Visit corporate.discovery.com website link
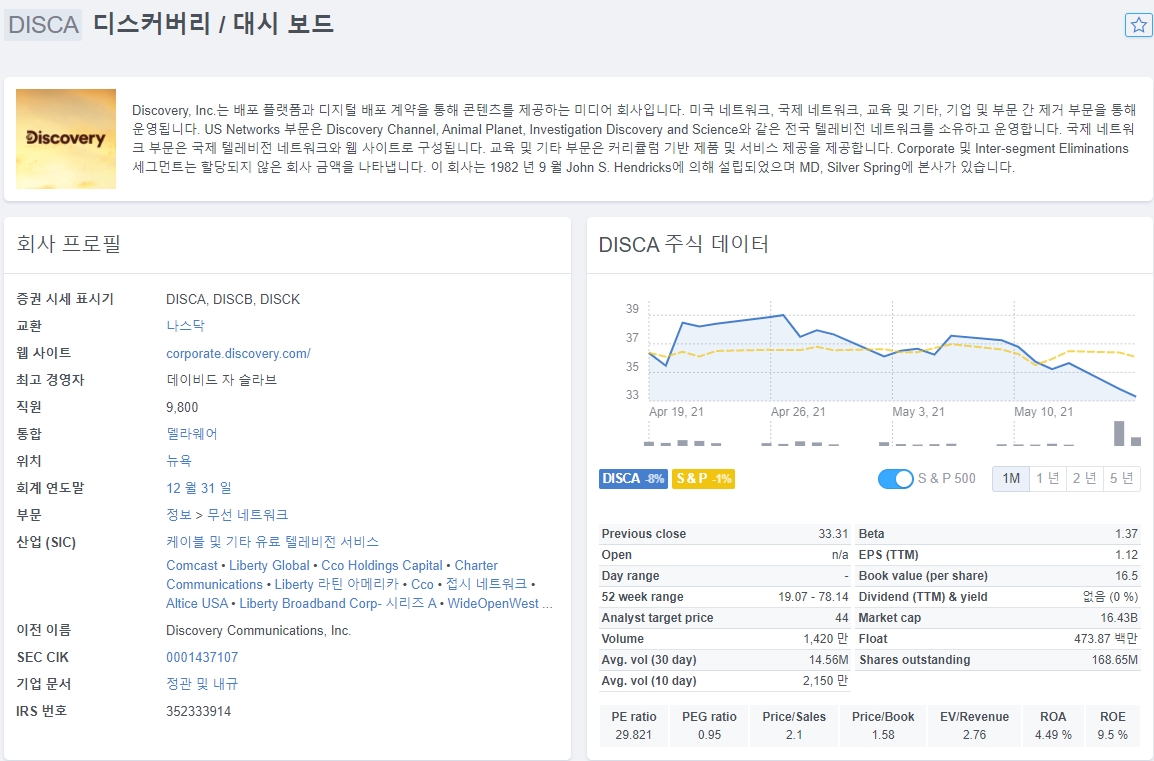The width and height of the screenshot is (1154, 761). (x=238, y=353)
